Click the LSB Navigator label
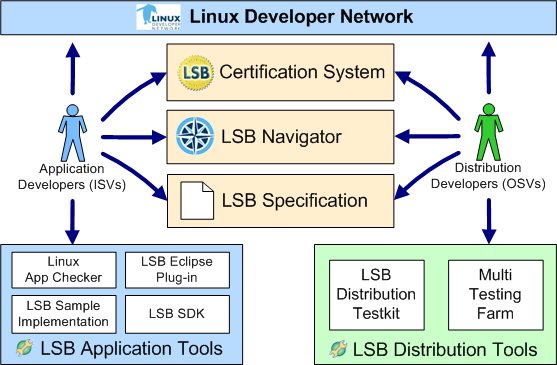Image resolution: width=557 pixels, height=365 pixels. point(281,137)
